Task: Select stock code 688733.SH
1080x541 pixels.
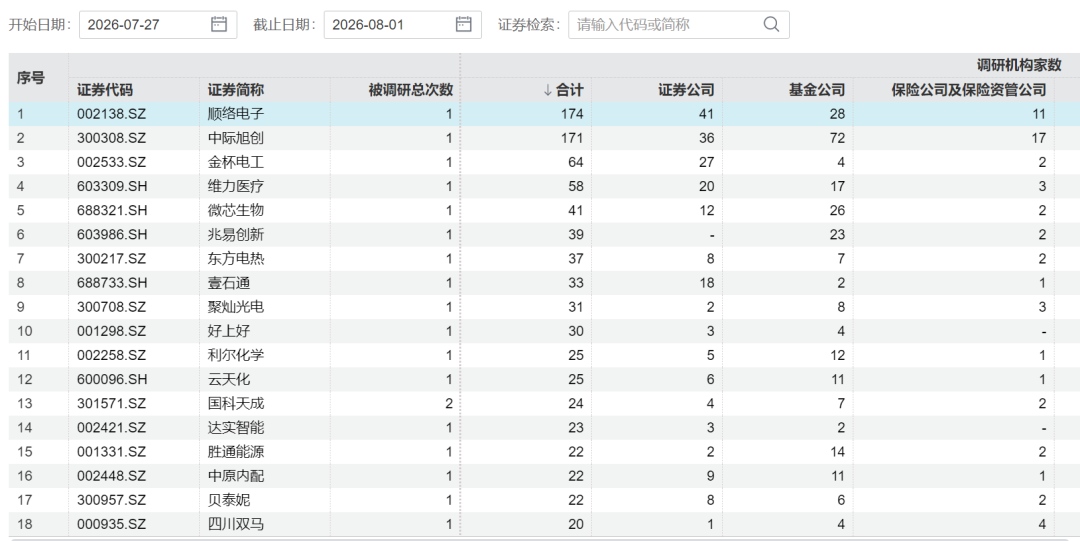Action: 112,283
